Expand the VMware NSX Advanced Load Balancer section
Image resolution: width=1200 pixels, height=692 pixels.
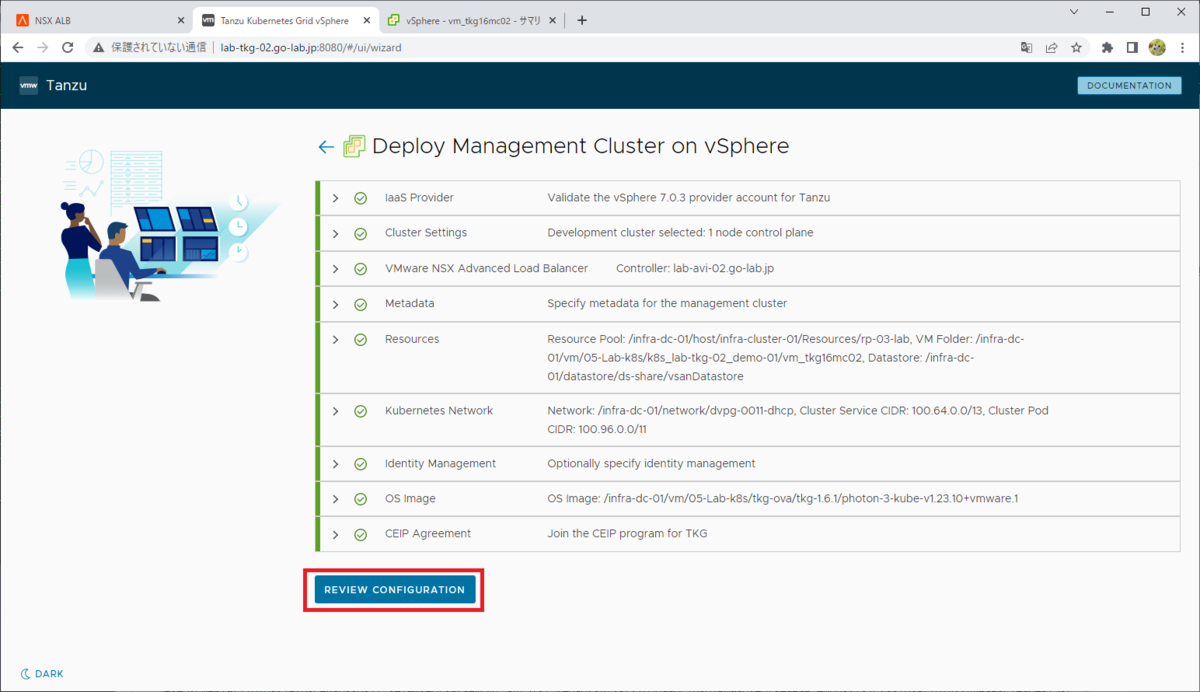coord(336,269)
